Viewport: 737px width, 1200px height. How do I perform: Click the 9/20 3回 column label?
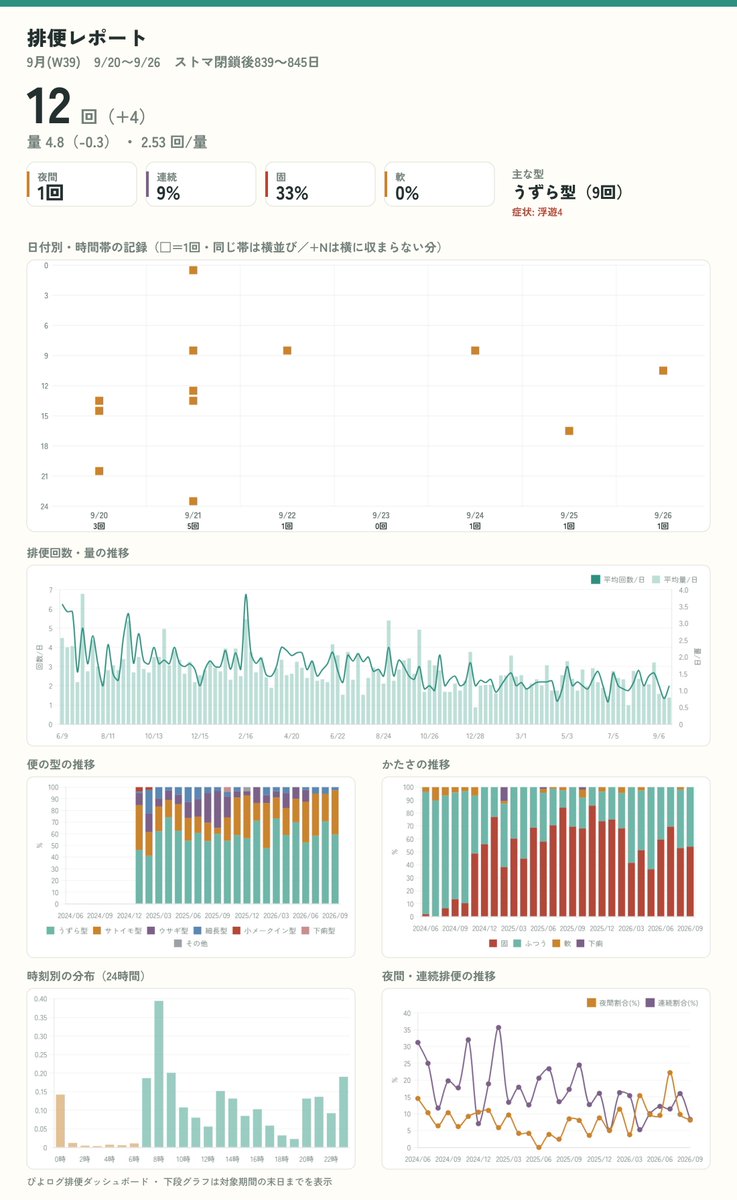[x=99, y=520]
